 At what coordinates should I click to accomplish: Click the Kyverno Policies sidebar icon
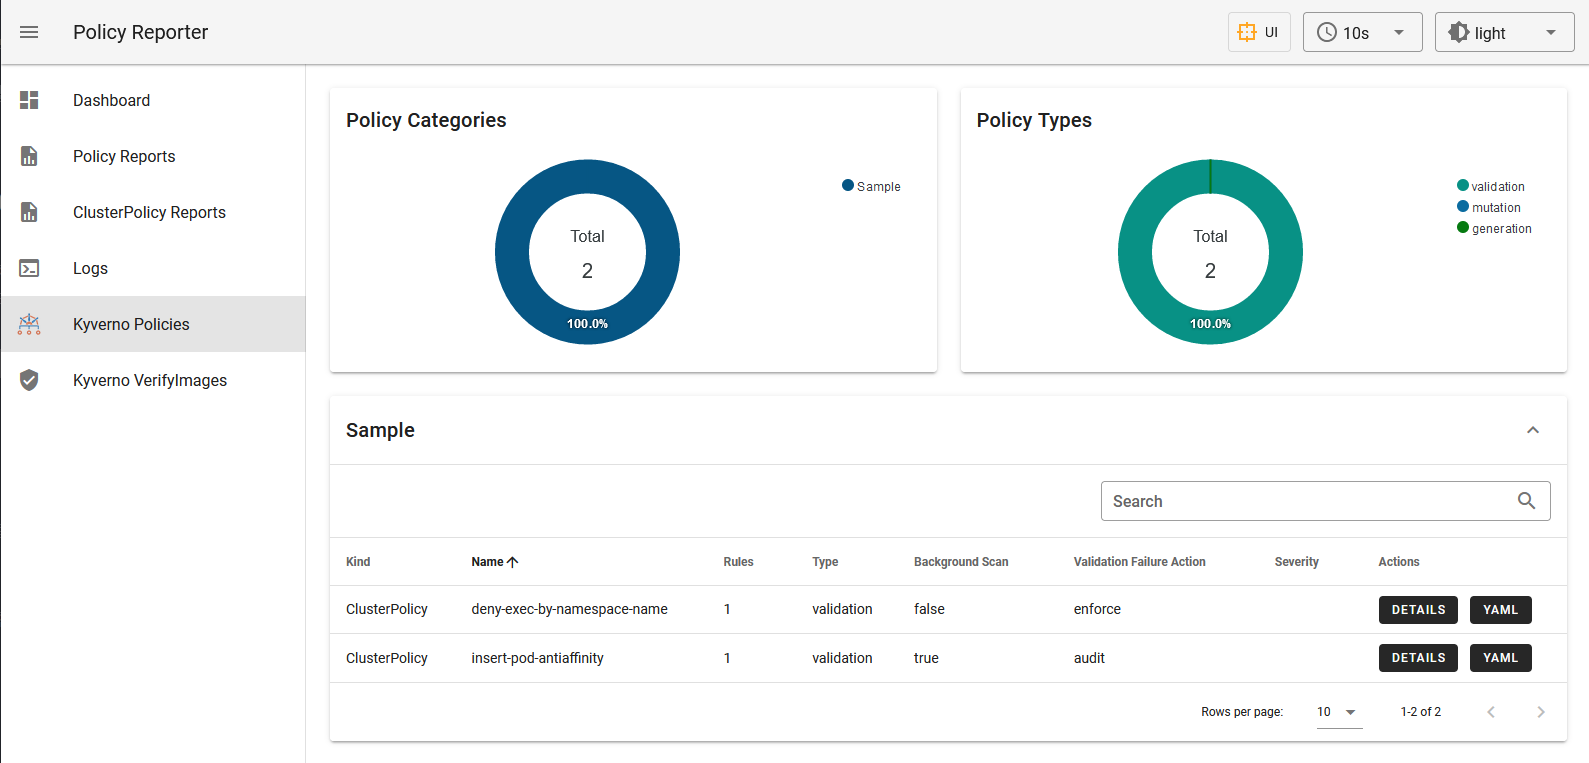pyautogui.click(x=29, y=324)
